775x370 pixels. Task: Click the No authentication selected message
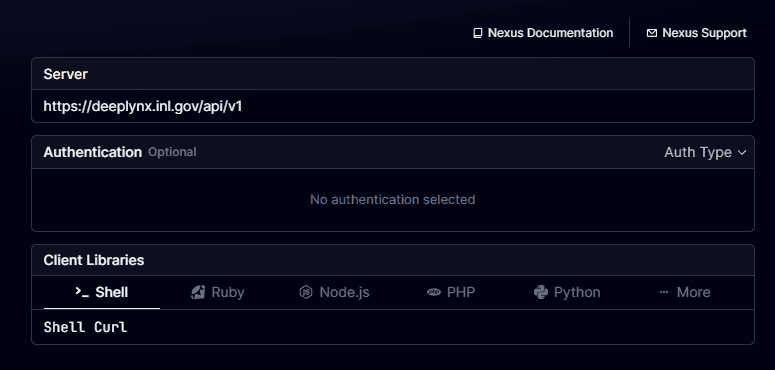click(x=392, y=200)
